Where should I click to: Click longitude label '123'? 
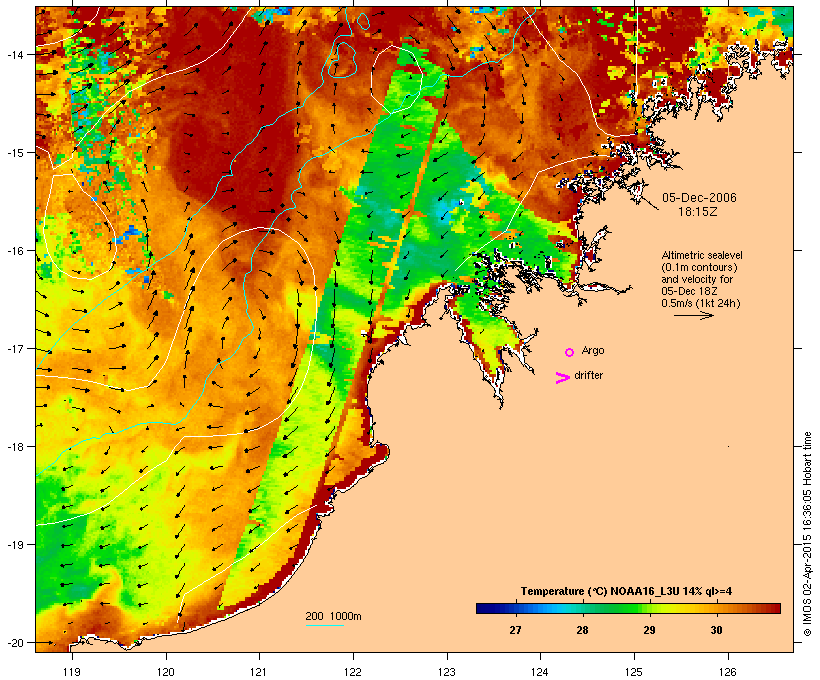click(x=447, y=672)
